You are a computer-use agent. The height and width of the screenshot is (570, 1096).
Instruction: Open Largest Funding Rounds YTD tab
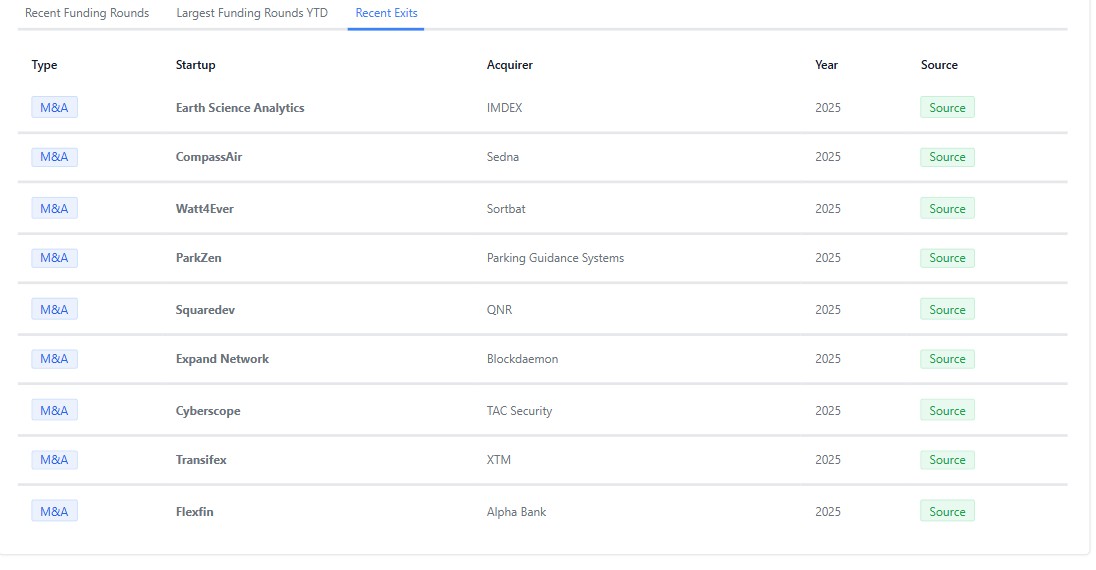[x=252, y=13]
